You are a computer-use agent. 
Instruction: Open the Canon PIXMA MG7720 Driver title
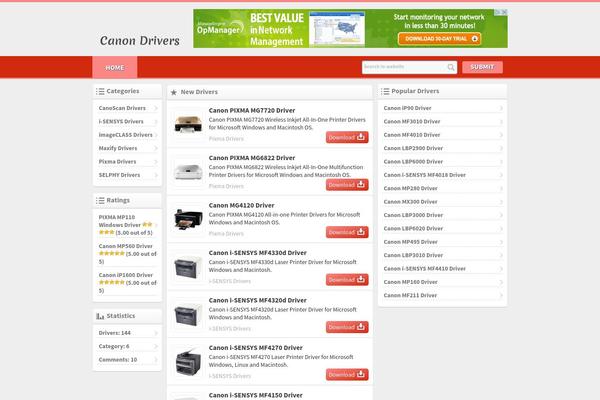click(x=252, y=110)
